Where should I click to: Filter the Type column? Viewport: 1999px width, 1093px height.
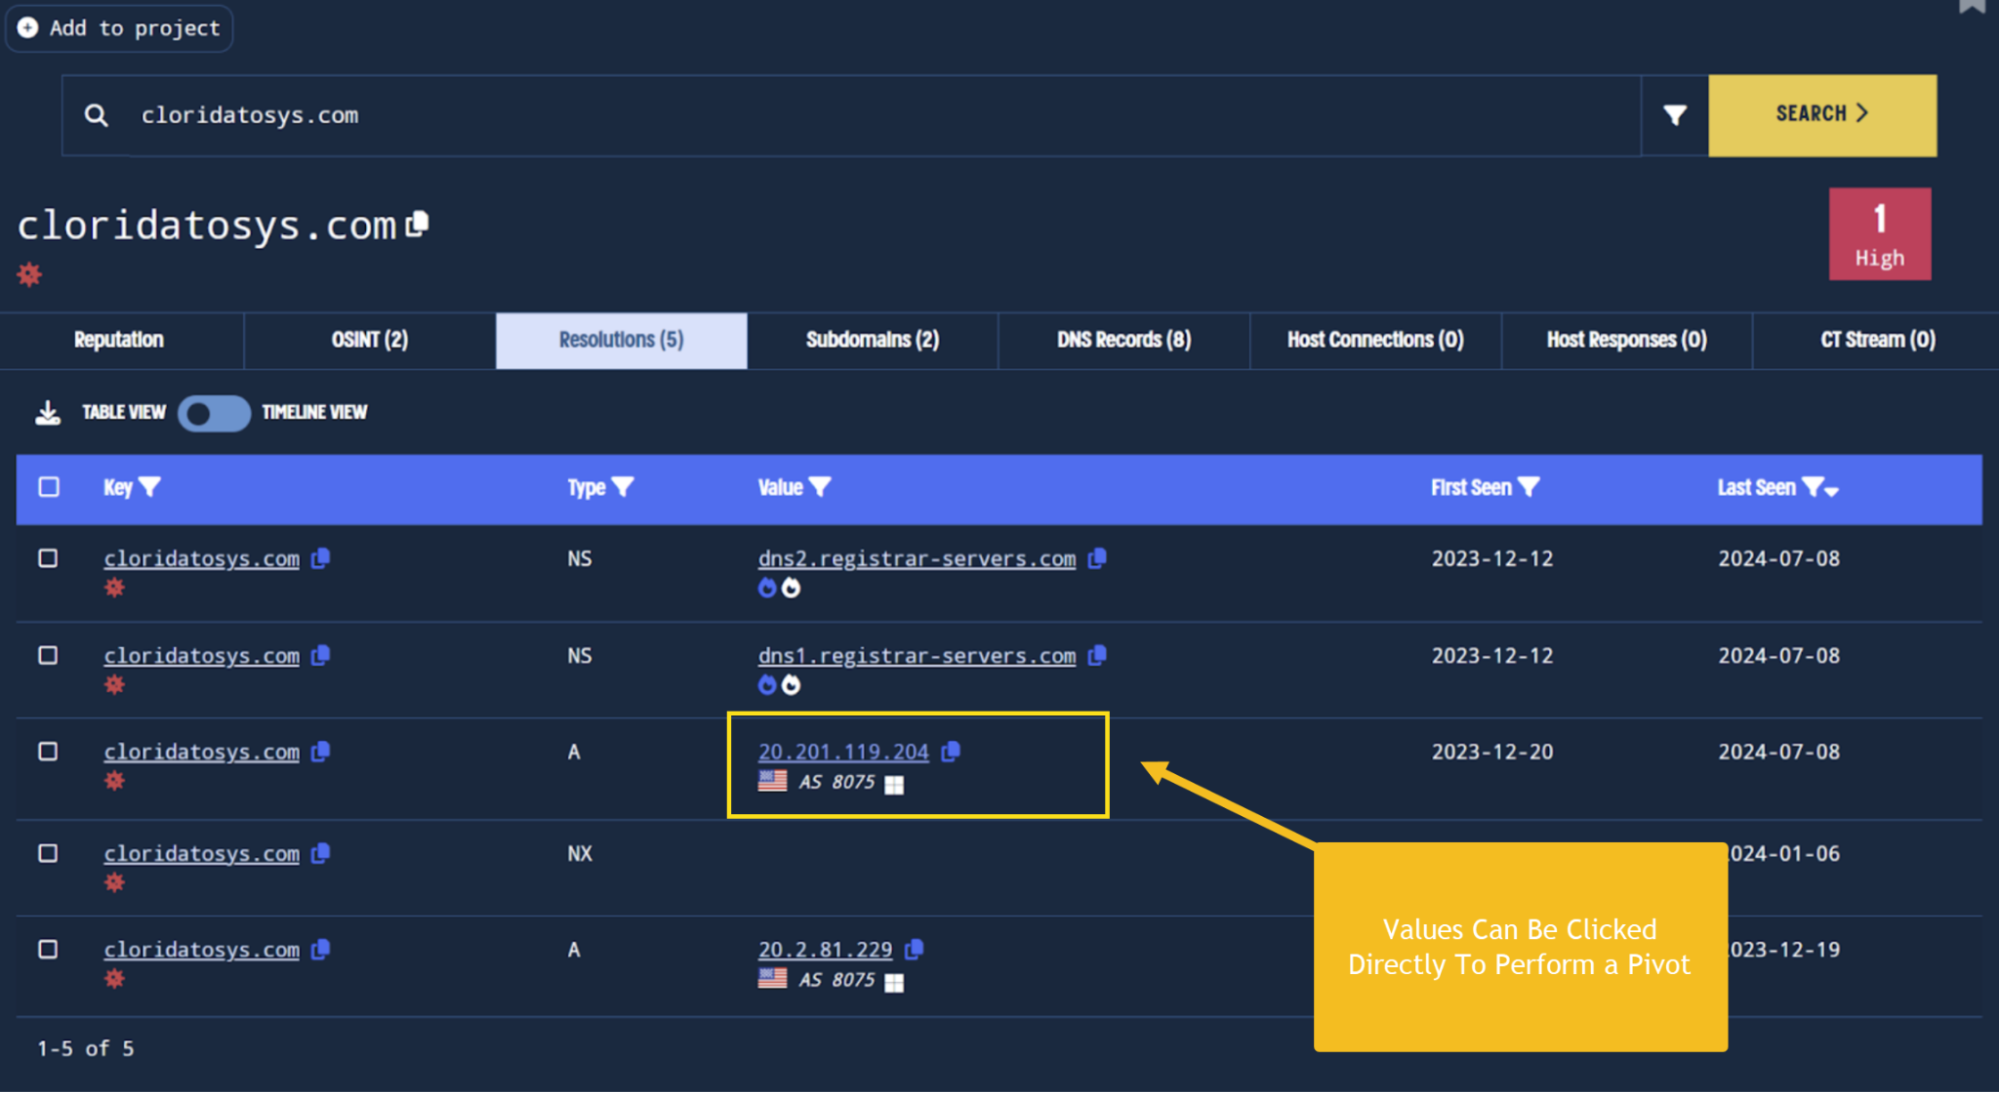point(623,487)
